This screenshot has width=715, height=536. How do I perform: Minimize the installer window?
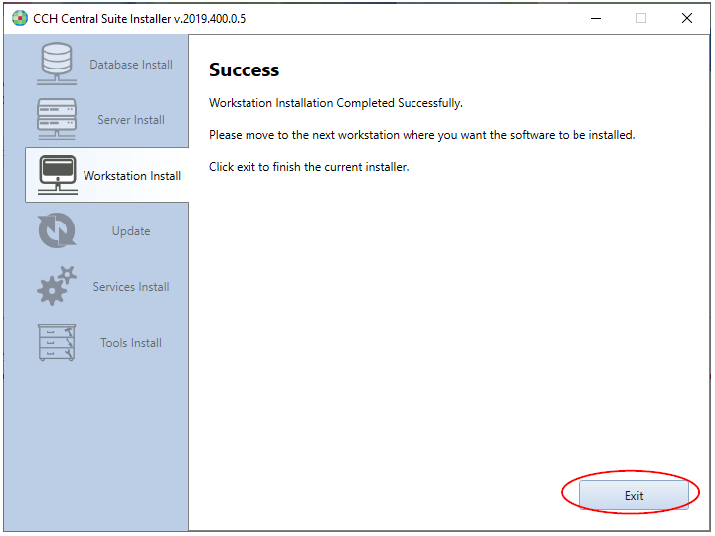(596, 18)
